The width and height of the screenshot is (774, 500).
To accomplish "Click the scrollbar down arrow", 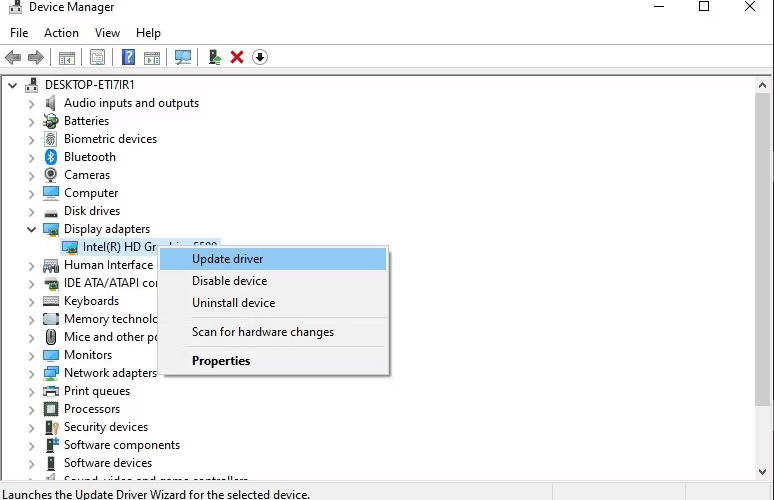I will (762, 471).
